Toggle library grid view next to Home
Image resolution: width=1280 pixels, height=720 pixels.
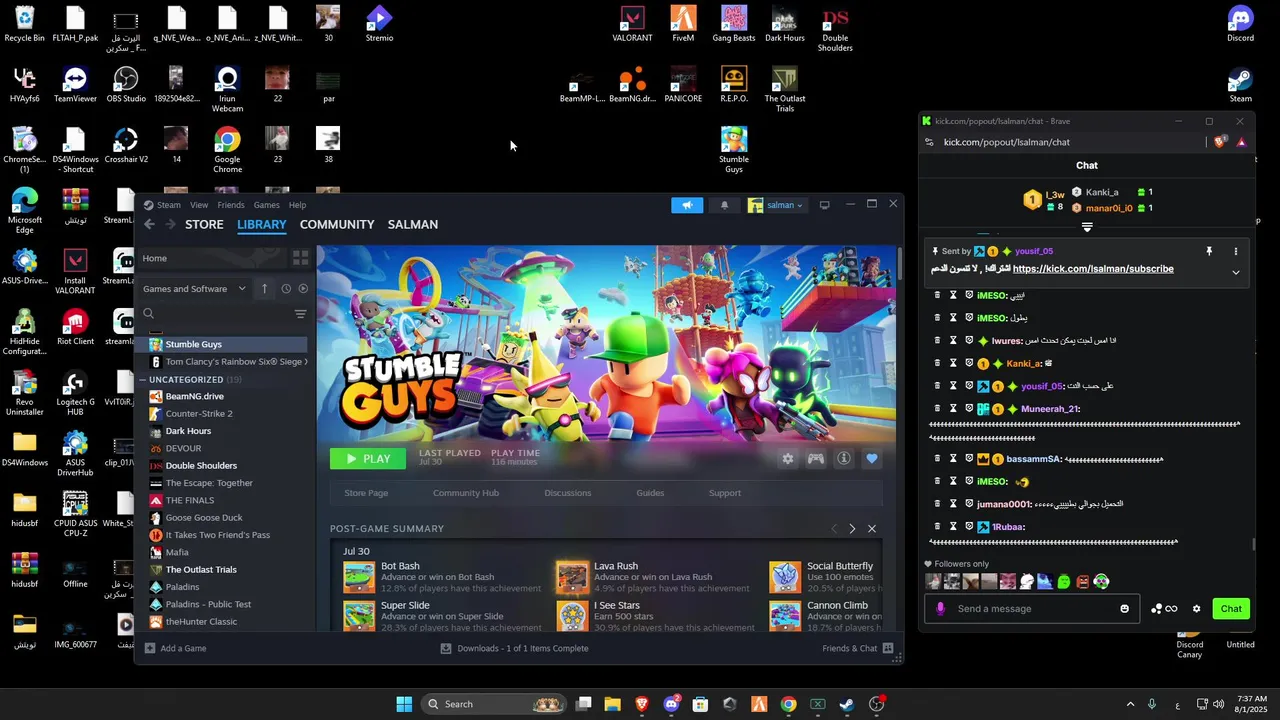(x=300, y=258)
